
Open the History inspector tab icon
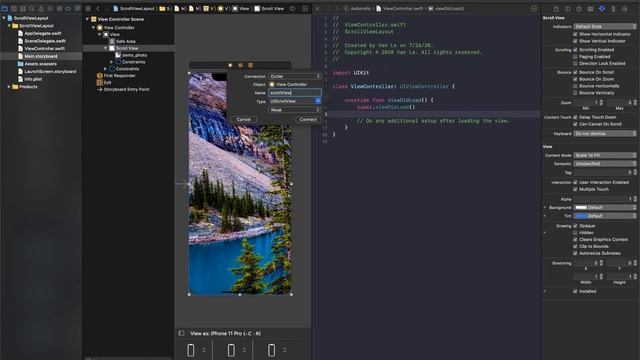568,9
